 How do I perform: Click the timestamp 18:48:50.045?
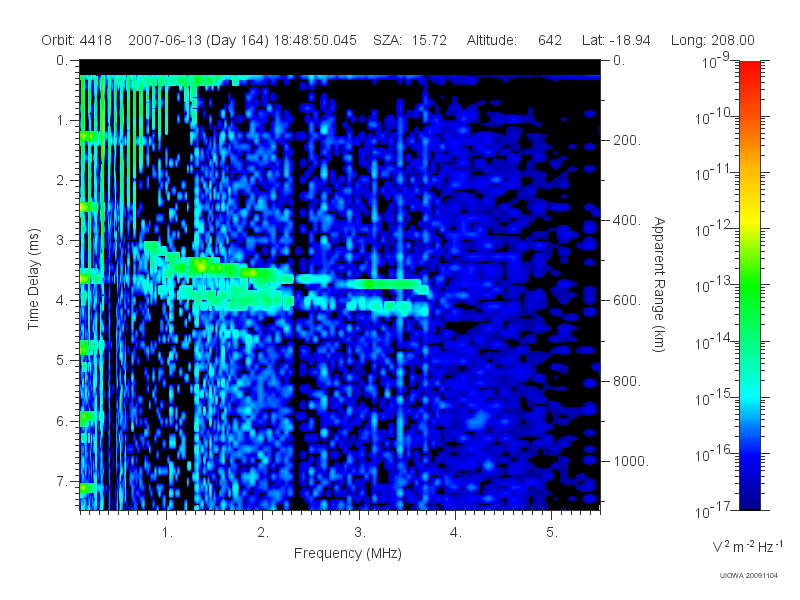(315, 40)
